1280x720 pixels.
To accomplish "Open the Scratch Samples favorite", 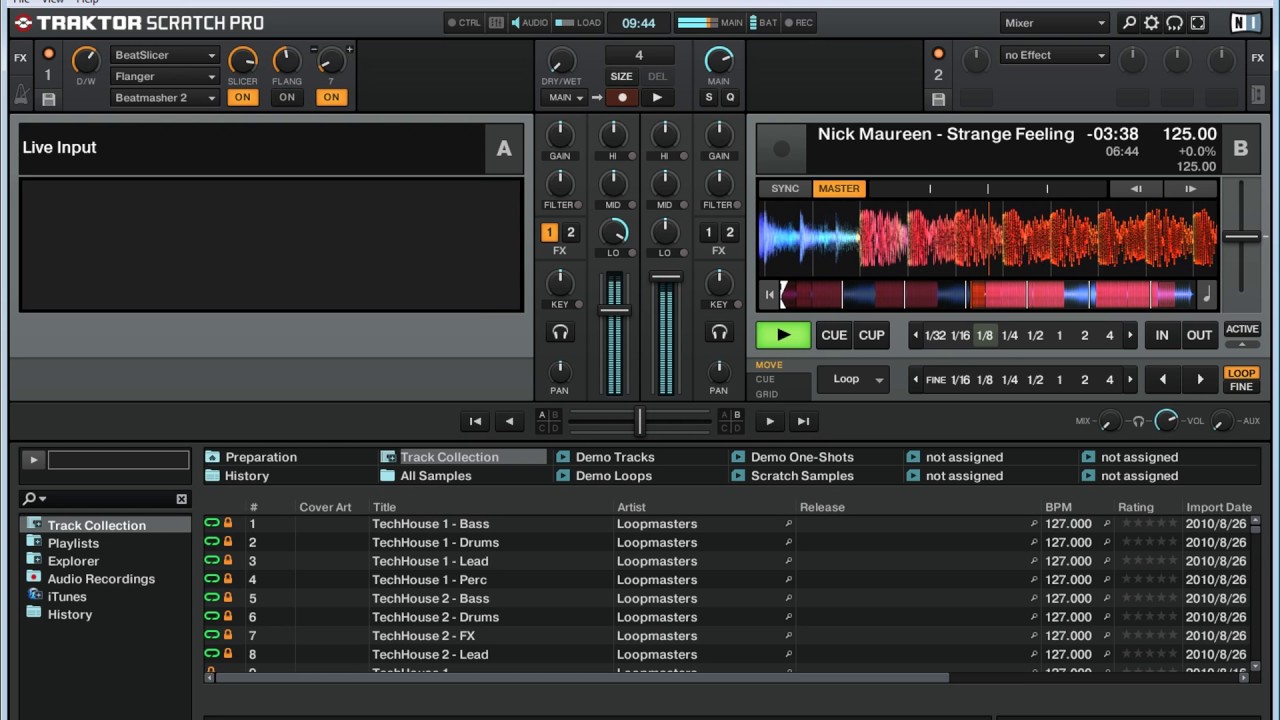I will click(802, 476).
